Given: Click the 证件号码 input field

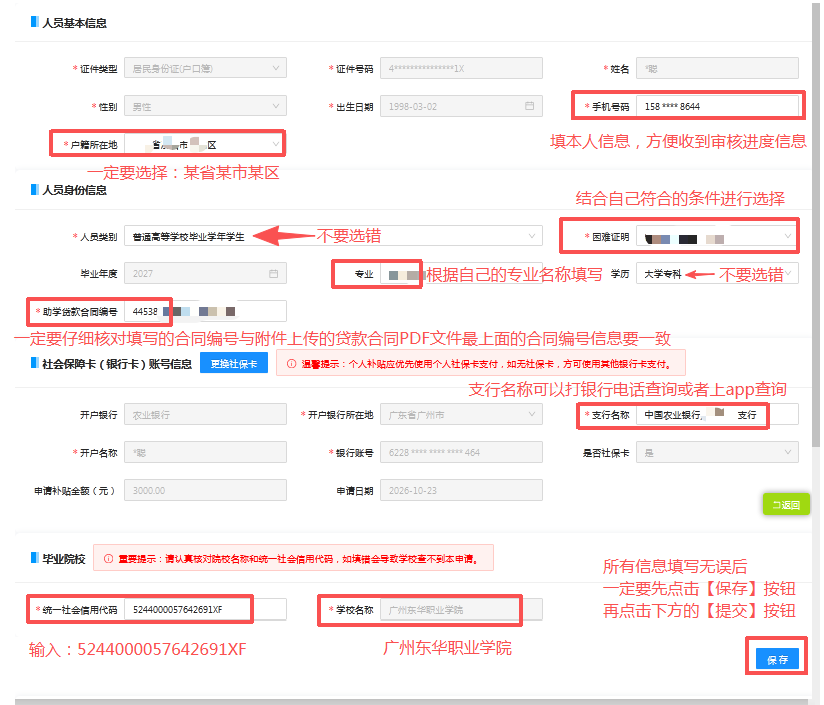Looking at the screenshot, I should pos(461,68).
